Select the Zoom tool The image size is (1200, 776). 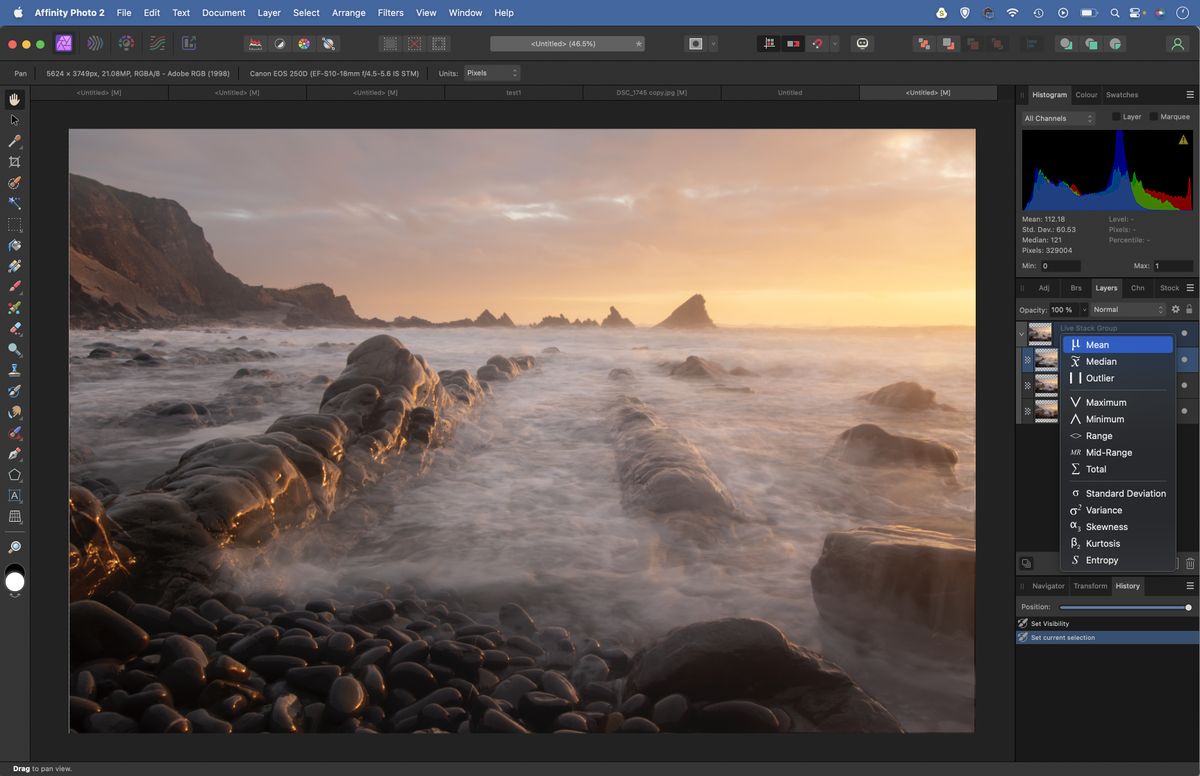pos(14,546)
